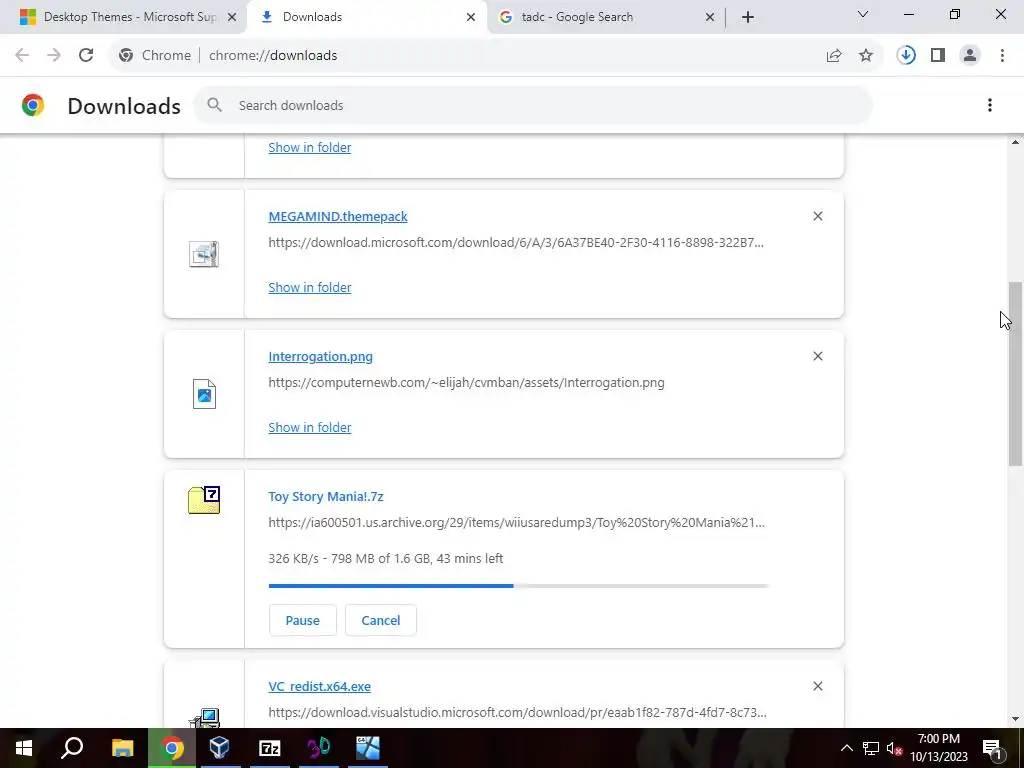1024x768 pixels.
Task: Open 7-Zip from the taskbar
Action: coord(269,748)
